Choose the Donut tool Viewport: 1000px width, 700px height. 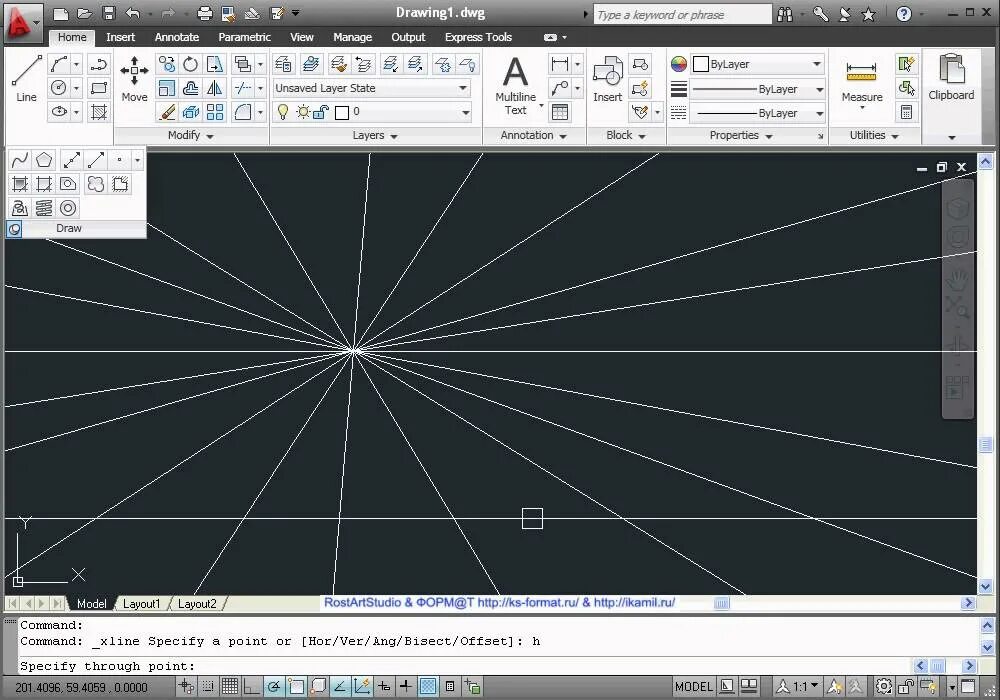pos(68,208)
